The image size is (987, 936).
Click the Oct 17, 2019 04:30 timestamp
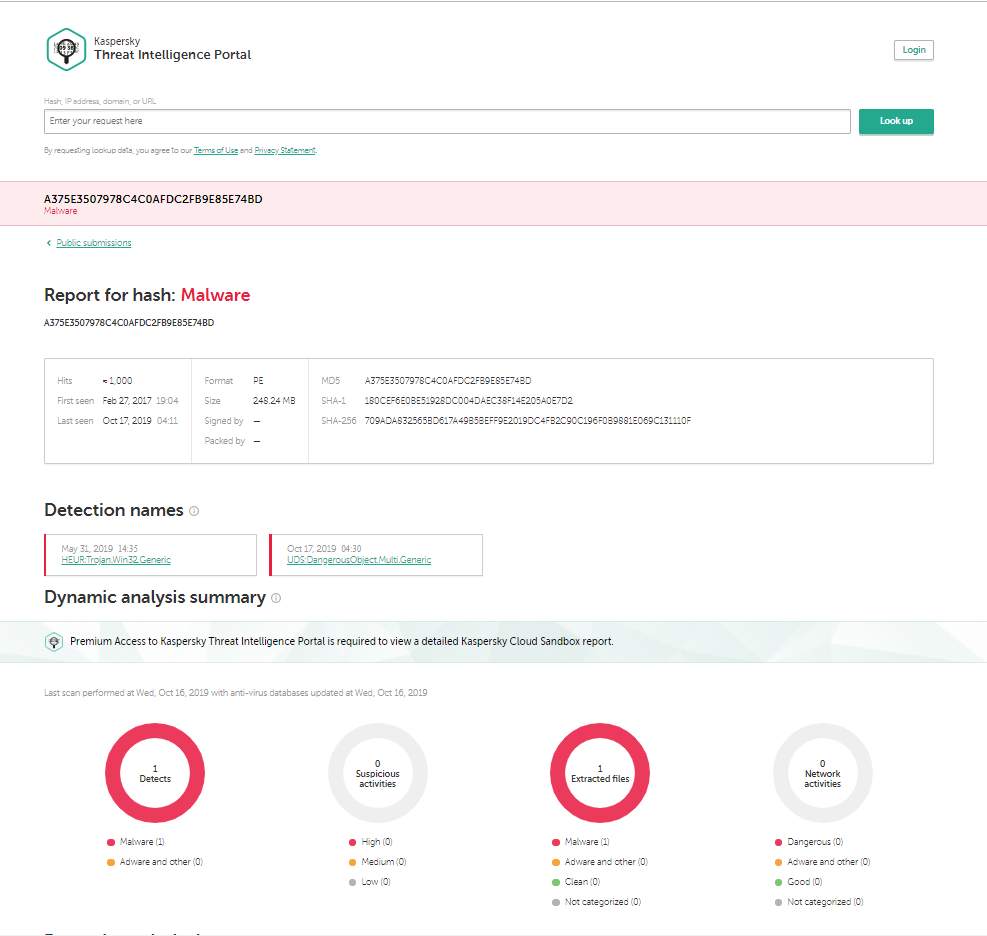click(324, 549)
